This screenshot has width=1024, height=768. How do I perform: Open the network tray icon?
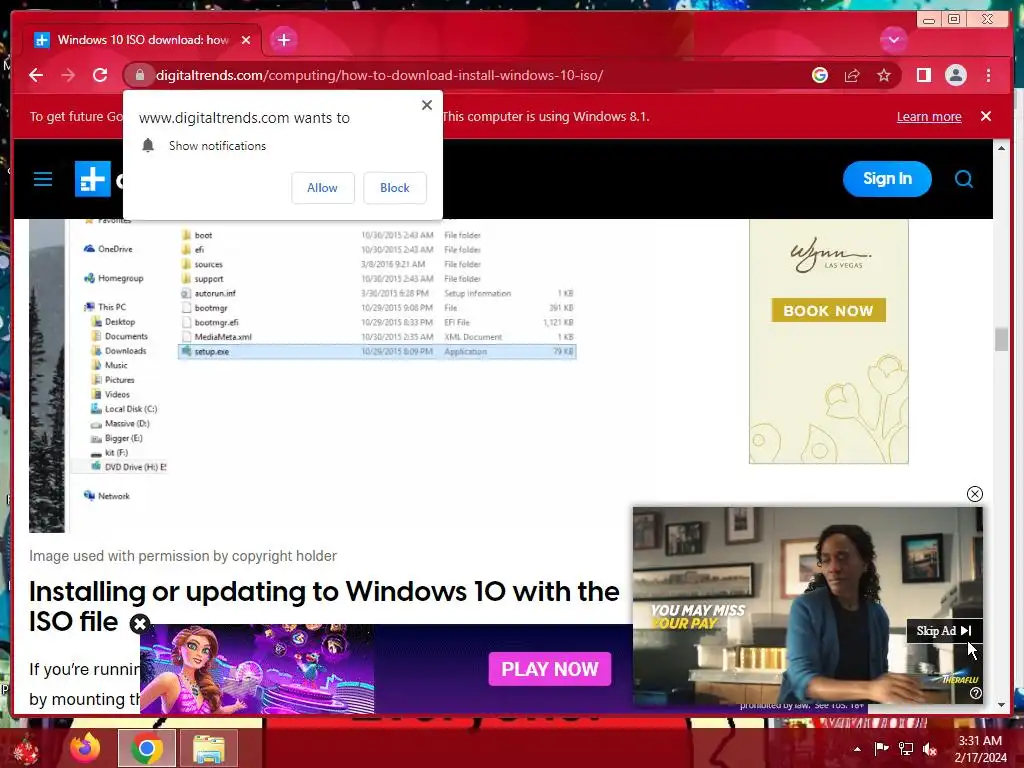(906, 749)
